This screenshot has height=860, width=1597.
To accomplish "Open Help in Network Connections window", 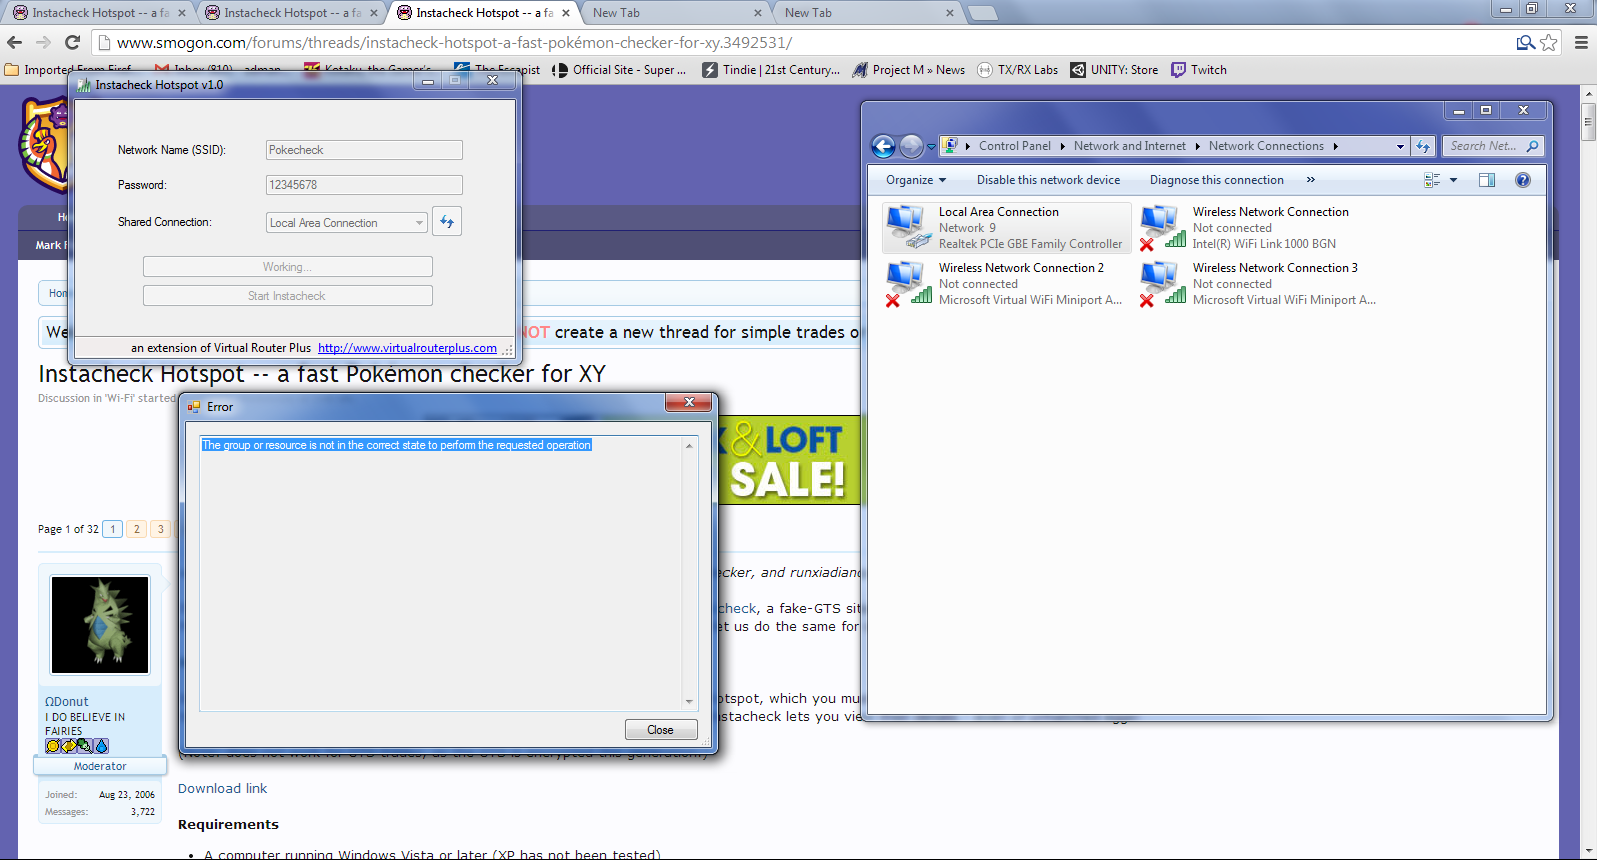I will [1522, 180].
